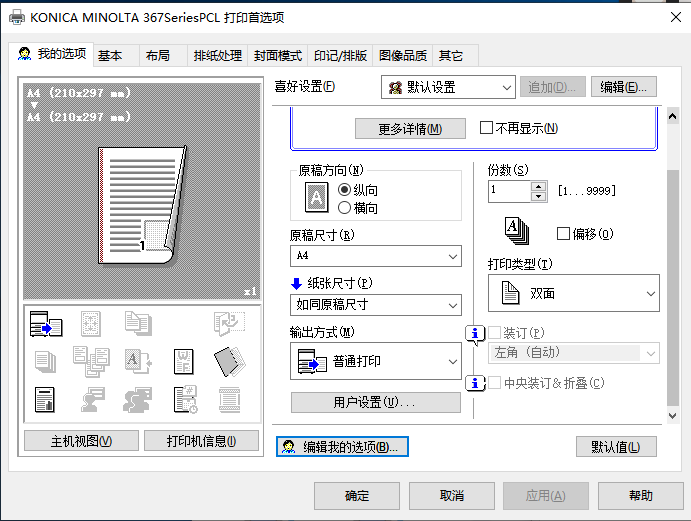
Task: Click the paper preview thumbnail with curled page
Action: click(142, 205)
